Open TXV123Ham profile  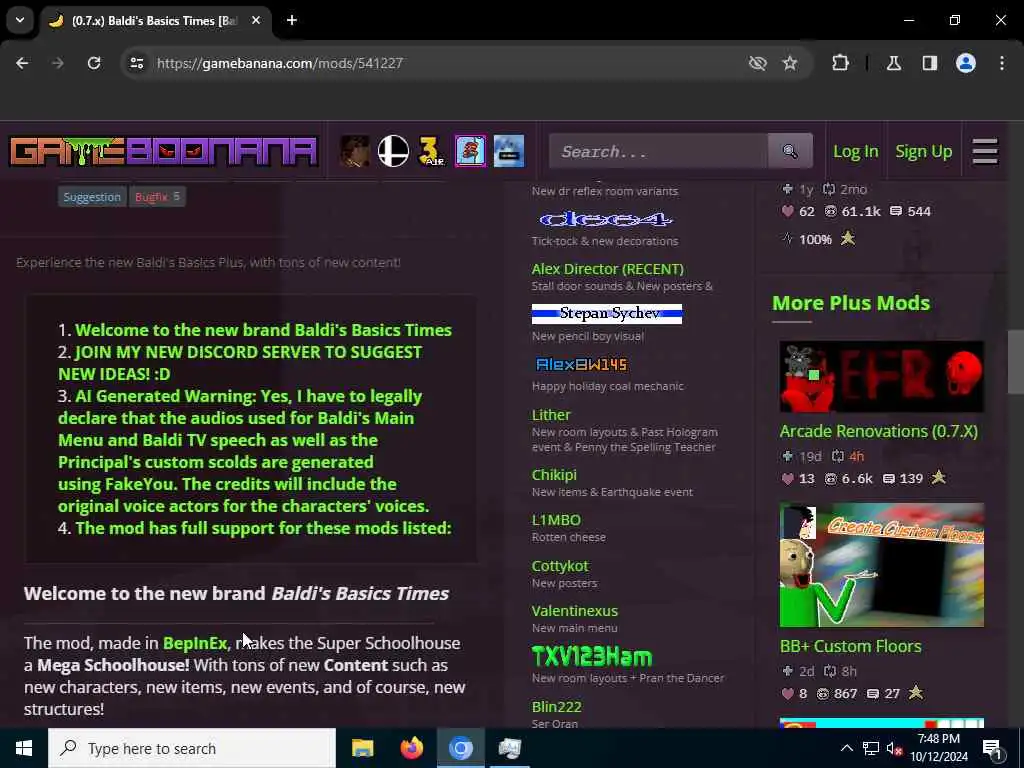coord(592,657)
